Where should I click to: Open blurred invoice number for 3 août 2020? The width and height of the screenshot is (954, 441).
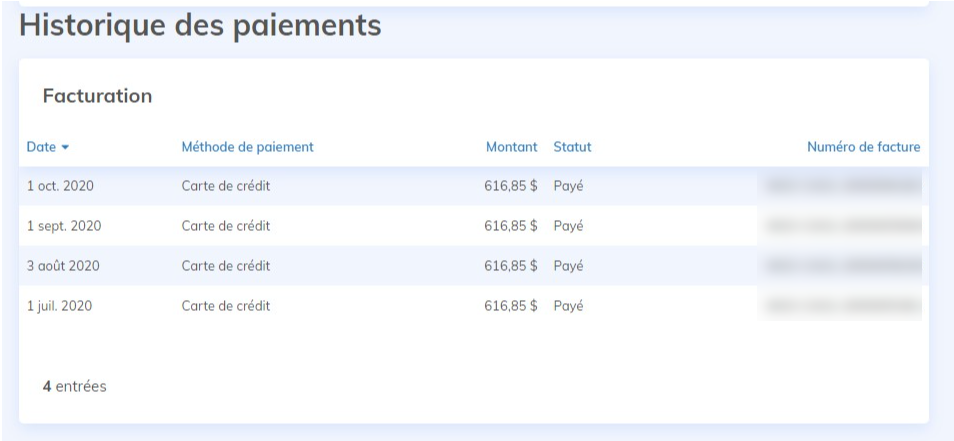841,266
